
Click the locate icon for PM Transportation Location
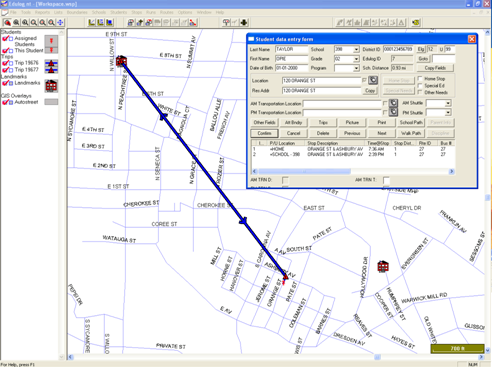coord(393,112)
